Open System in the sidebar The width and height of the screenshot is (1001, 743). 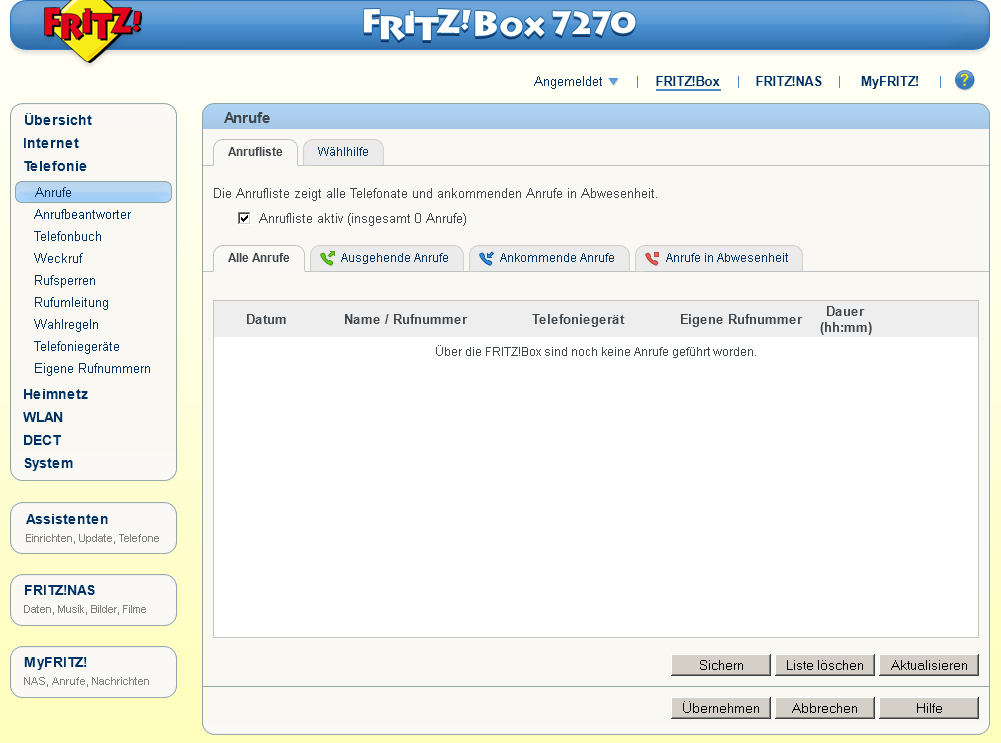[49, 463]
